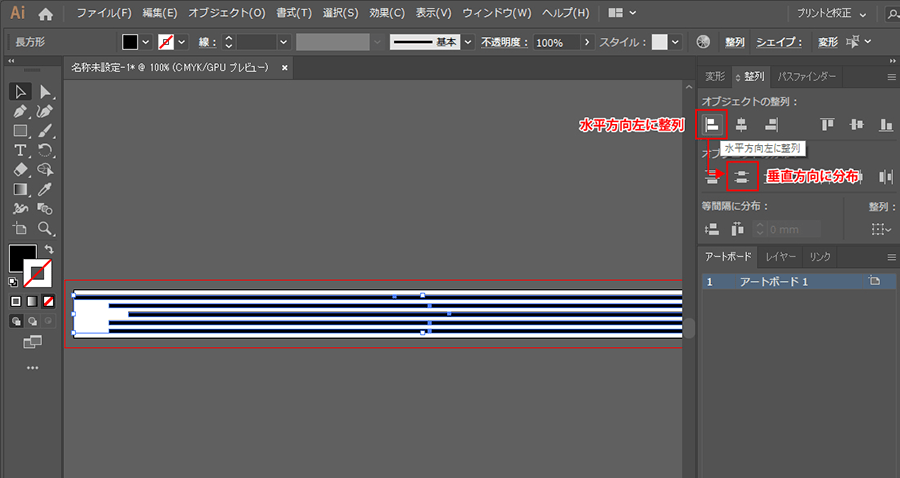Select the Eraser tool
The height and width of the screenshot is (478, 900).
coord(20,170)
